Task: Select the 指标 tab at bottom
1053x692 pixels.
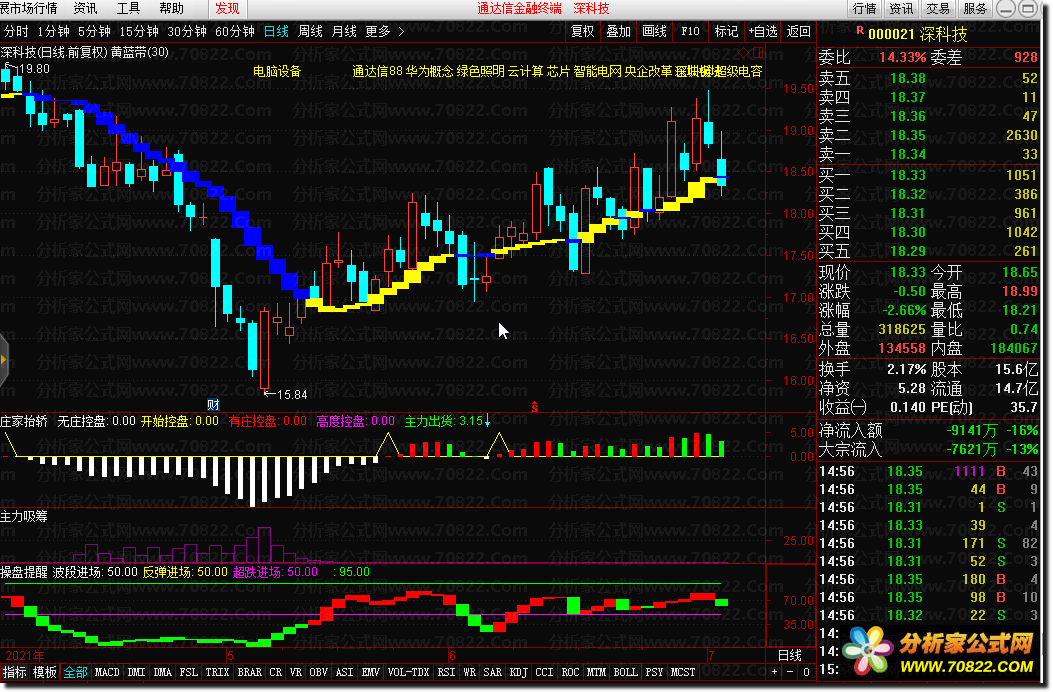Action: click(x=15, y=673)
